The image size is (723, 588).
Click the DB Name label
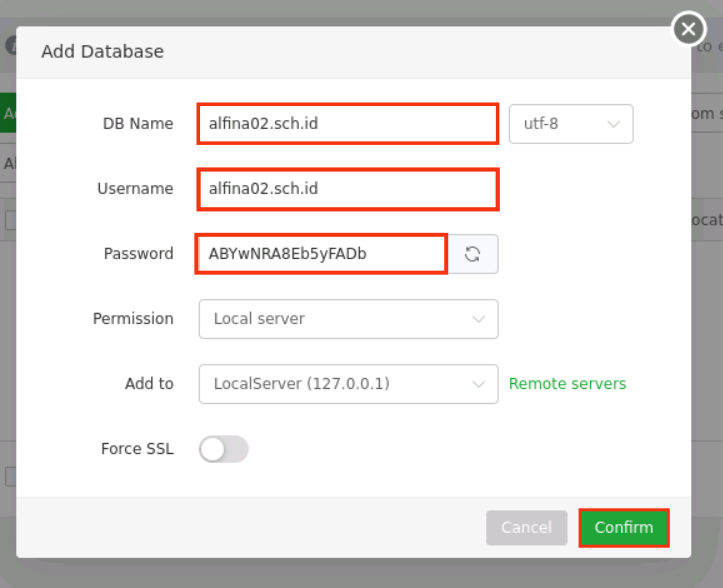click(138, 124)
